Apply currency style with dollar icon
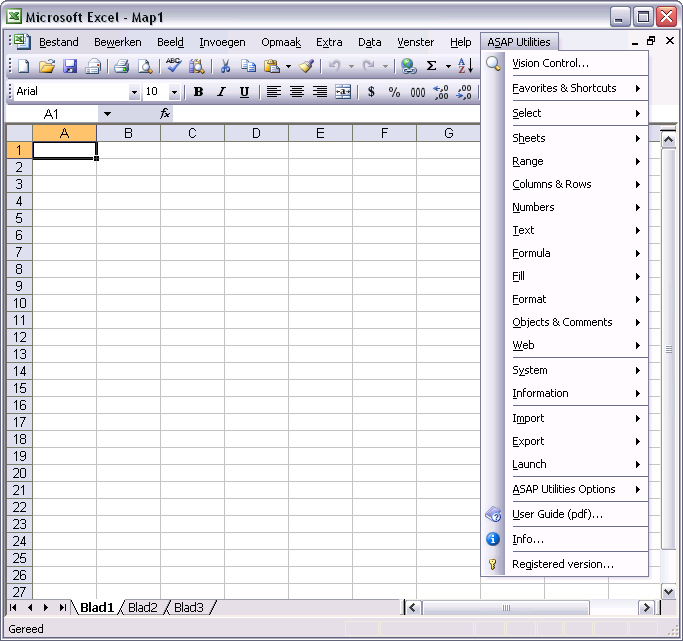This screenshot has height=641, width=683. point(371,91)
